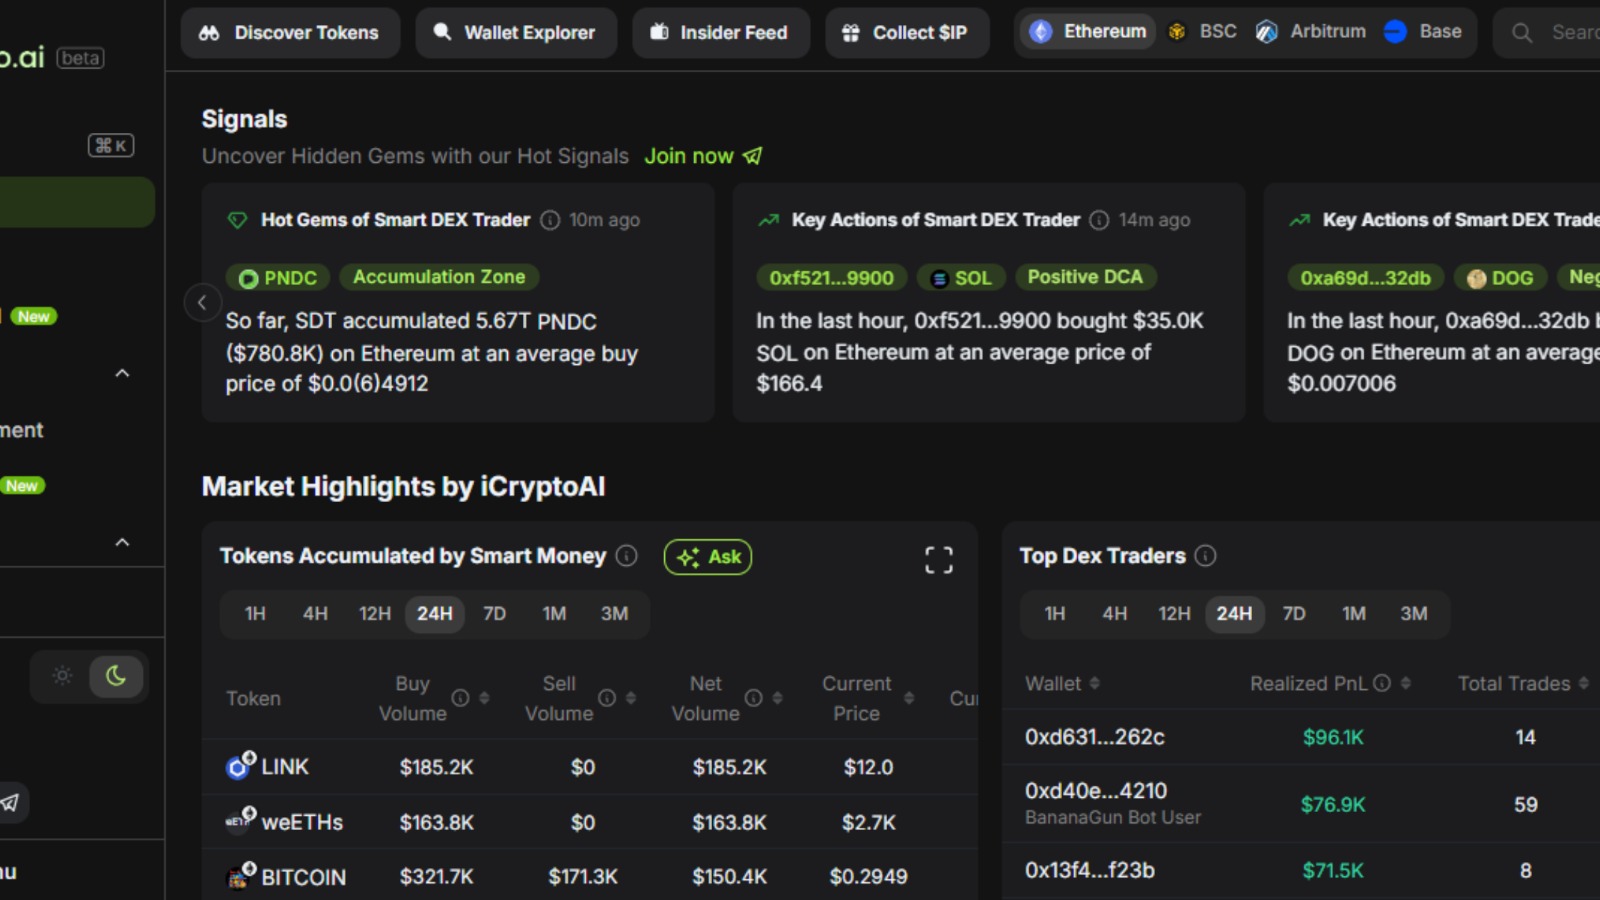Click the info icon beside '14m ago'
Viewport: 1600px width, 900px height.
tap(1099, 220)
